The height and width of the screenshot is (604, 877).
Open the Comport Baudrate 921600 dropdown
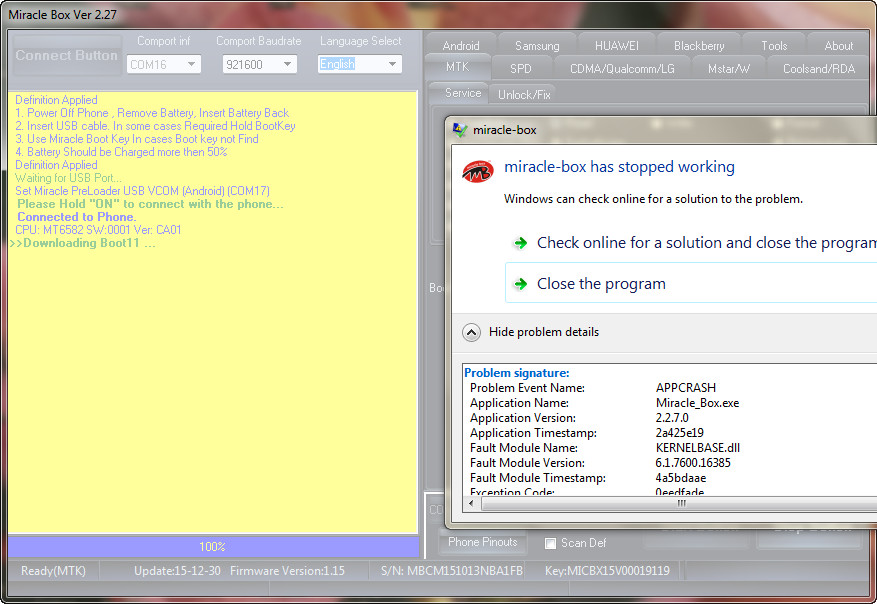pos(259,64)
